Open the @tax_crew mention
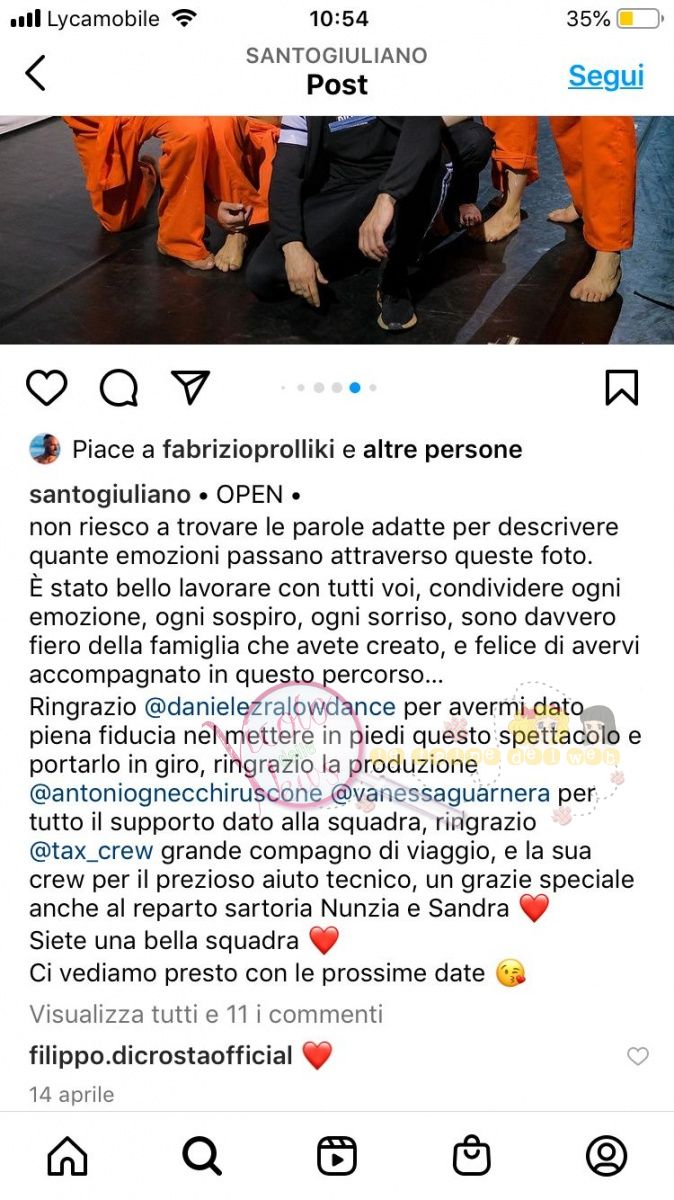 [91, 851]
